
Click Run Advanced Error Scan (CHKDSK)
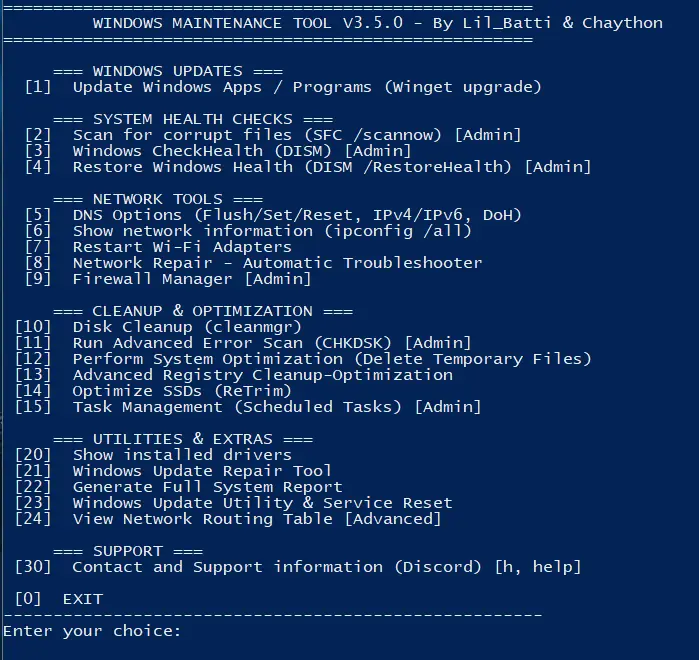pos(271,343)
